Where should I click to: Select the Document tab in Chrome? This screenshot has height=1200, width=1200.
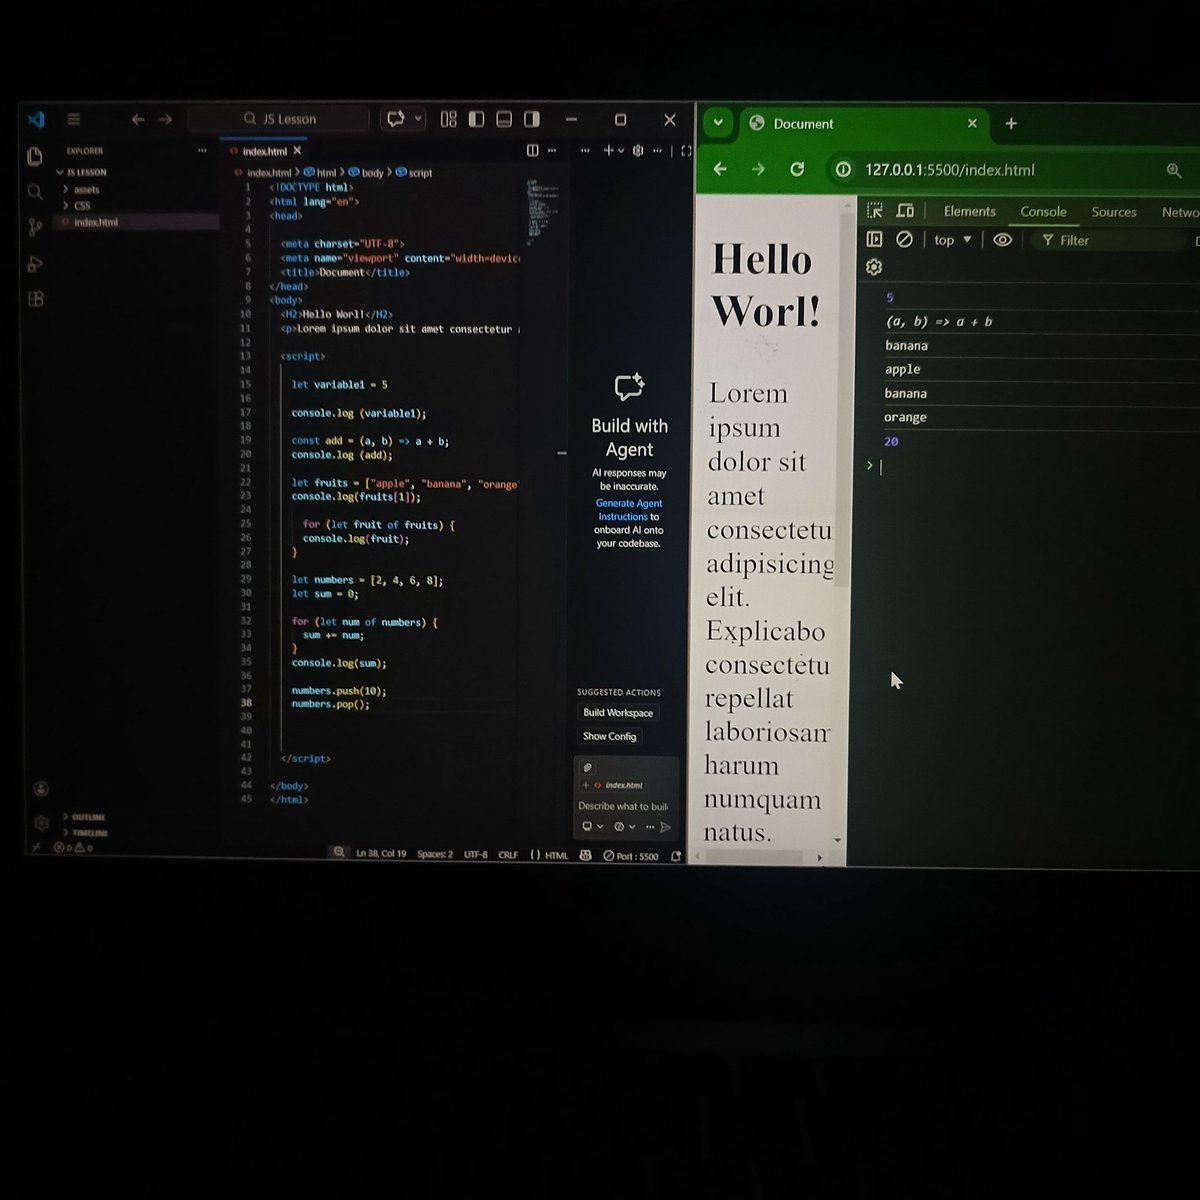pos(863,123)
